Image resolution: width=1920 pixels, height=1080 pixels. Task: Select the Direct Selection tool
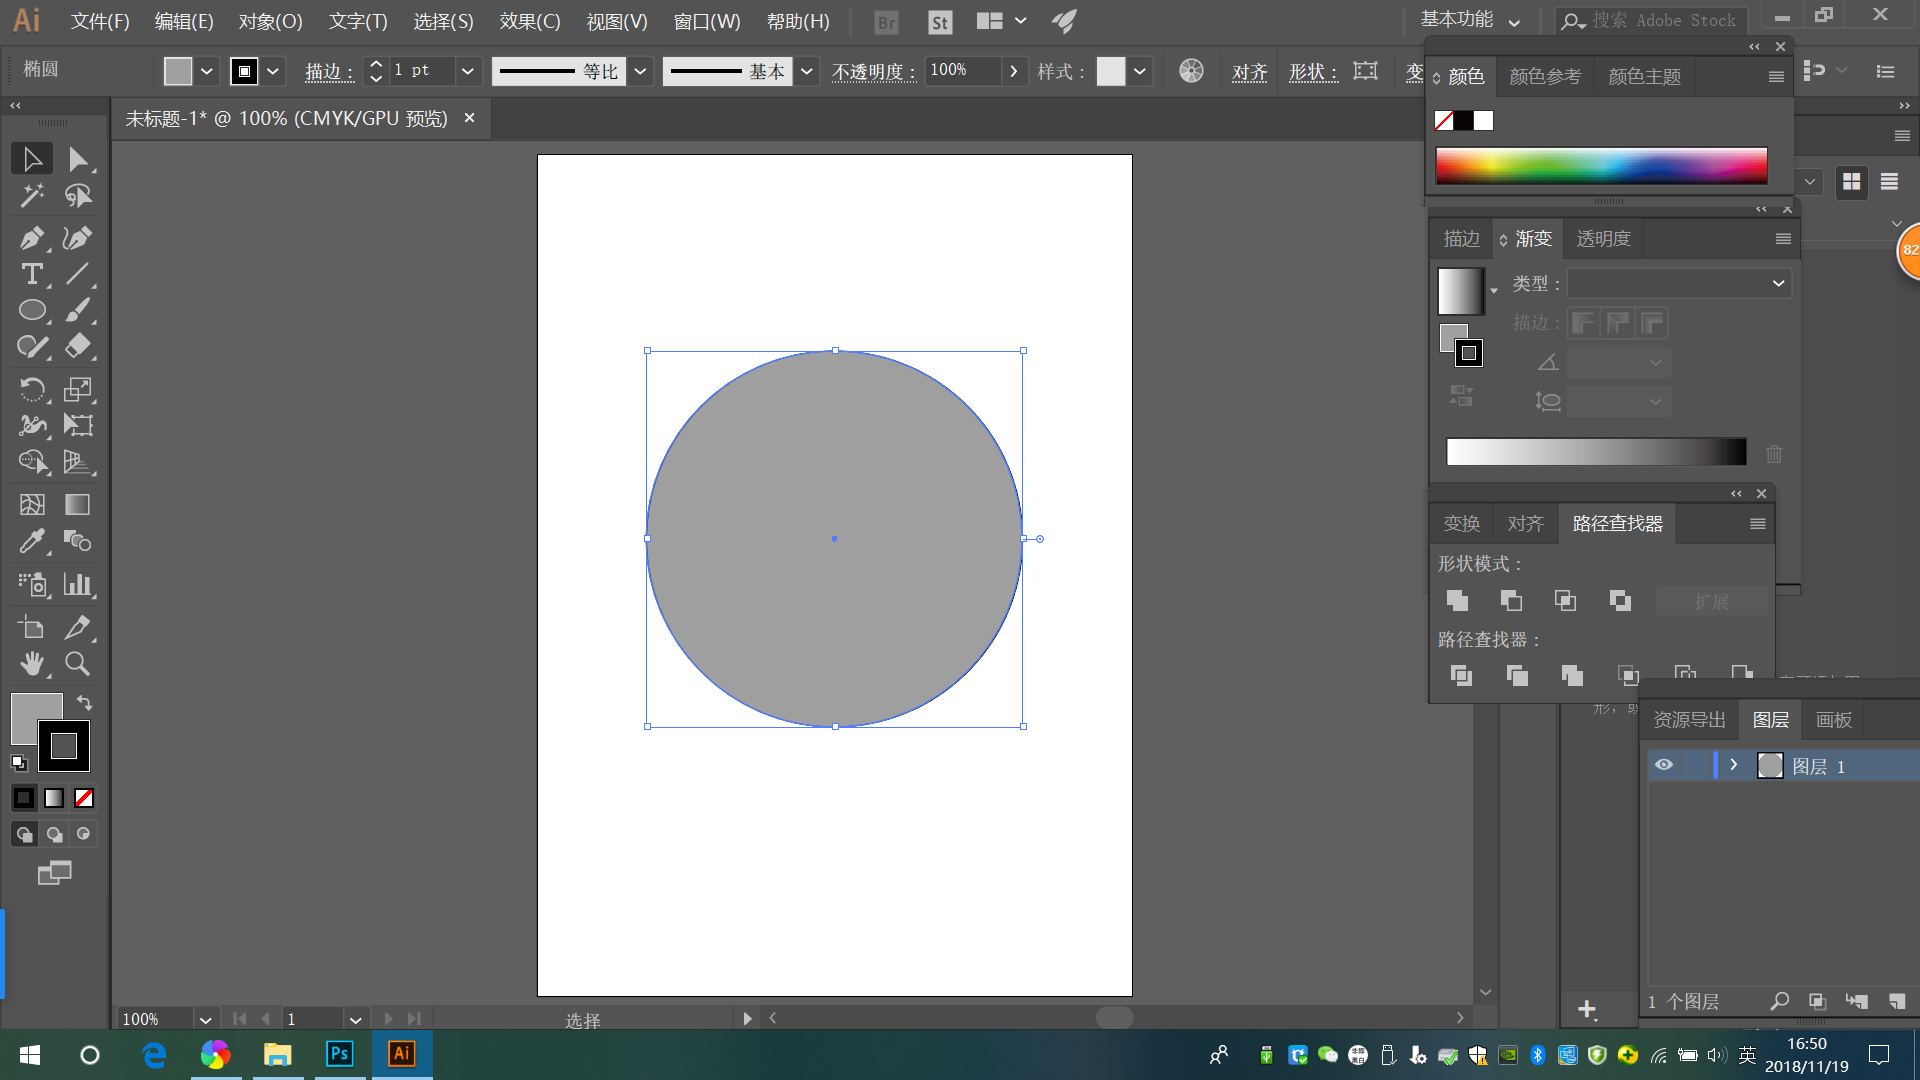(76, 158)
